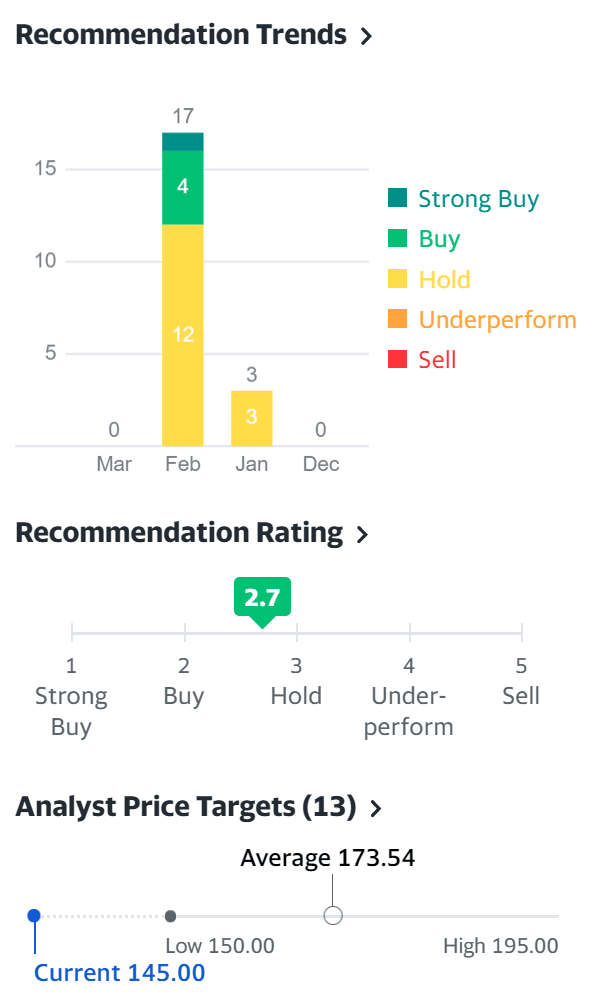Click the Buy legend green swatch
This screenshot has width=601, height=1005.
(x=398, y=239)
